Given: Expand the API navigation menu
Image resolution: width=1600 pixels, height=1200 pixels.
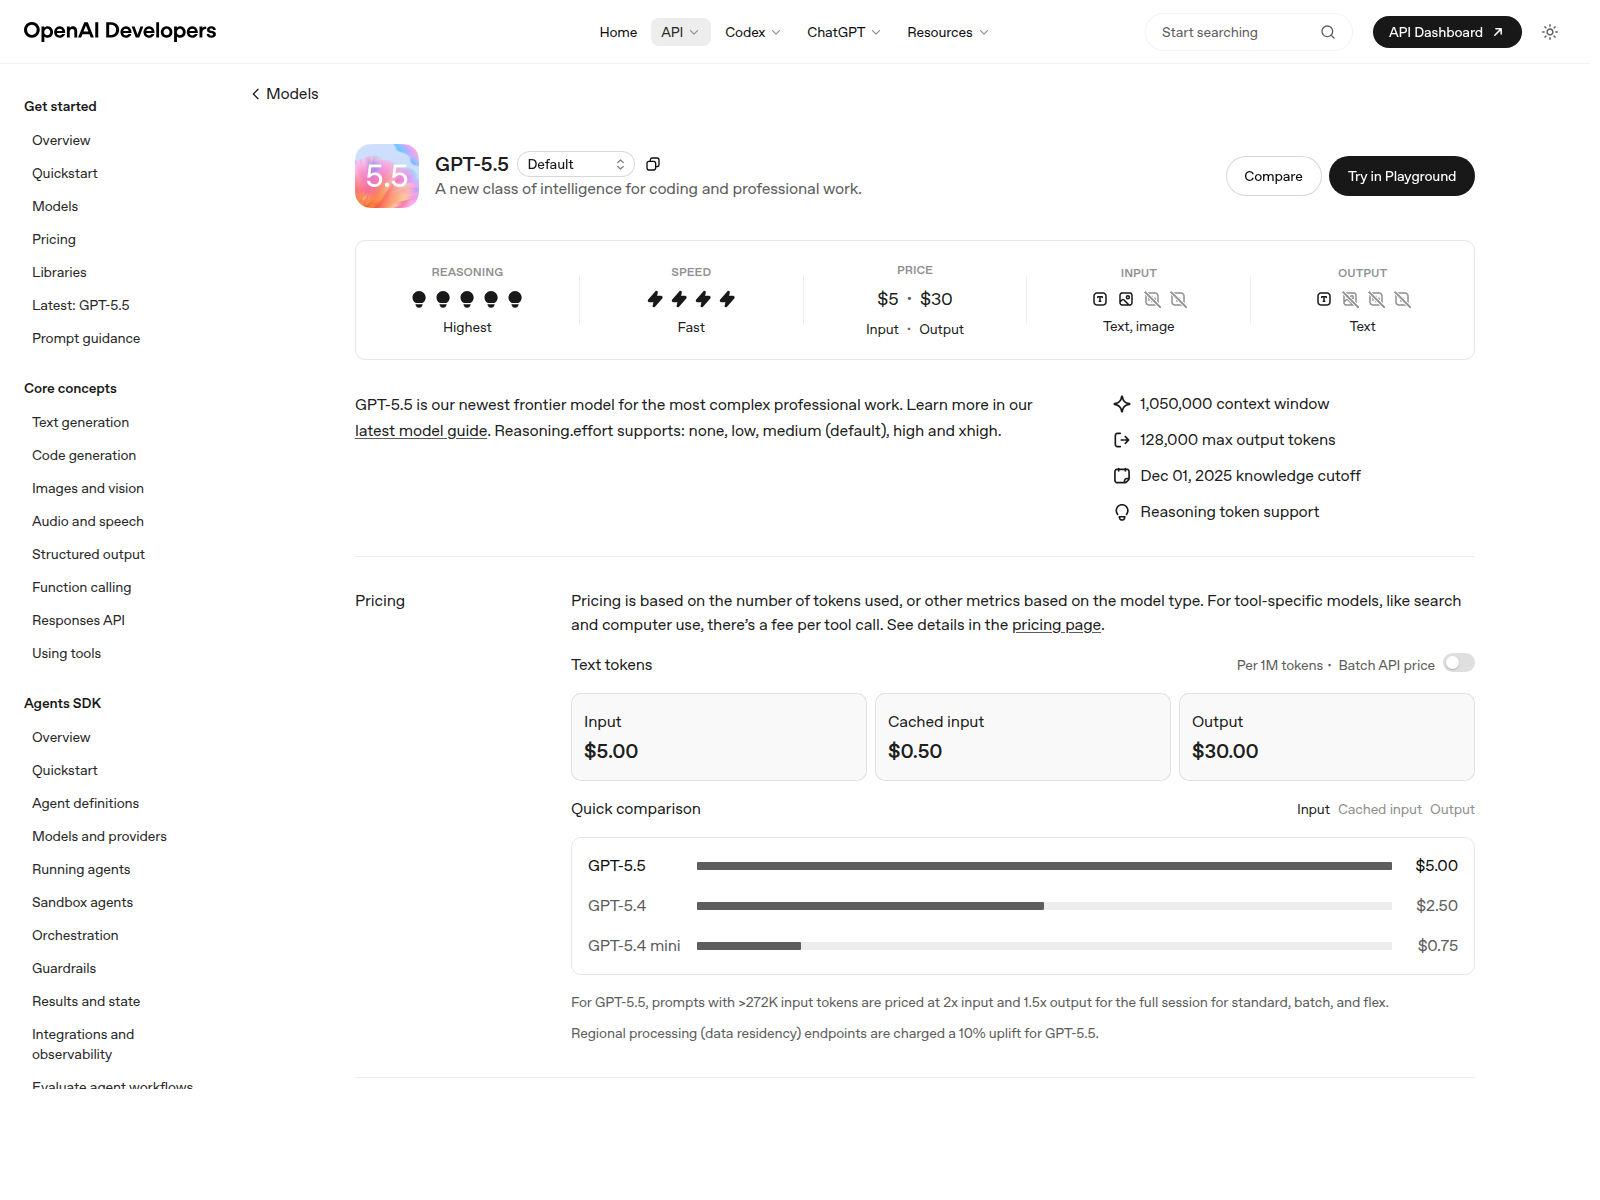Looking at the screenshot, I should coord(680,32).
